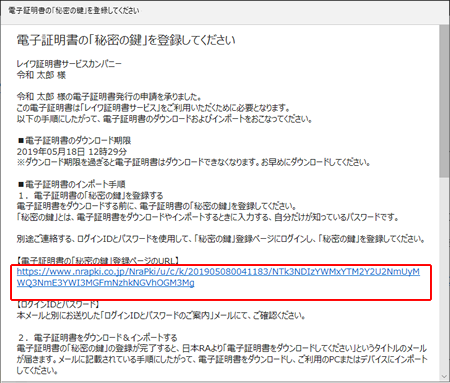Viewport: 450px width, 383px height.
Task: Click the vertical scrollbar thumb
Action: coord(444,101)
